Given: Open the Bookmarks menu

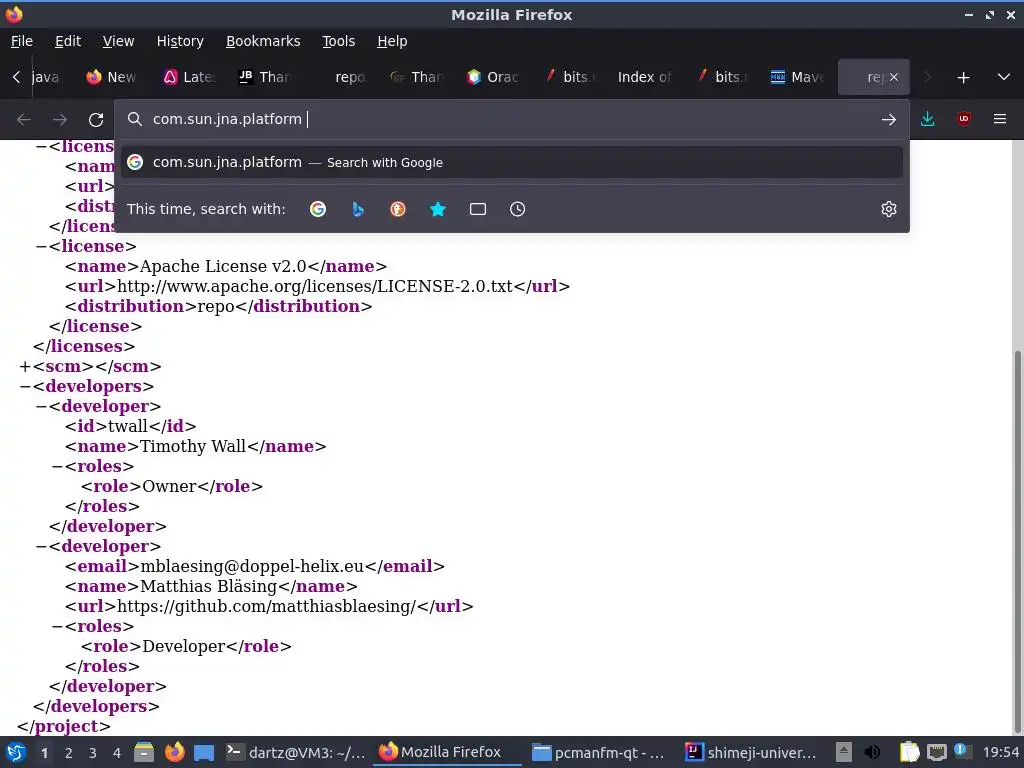Looking at the screenshot, I should (263, 41).
